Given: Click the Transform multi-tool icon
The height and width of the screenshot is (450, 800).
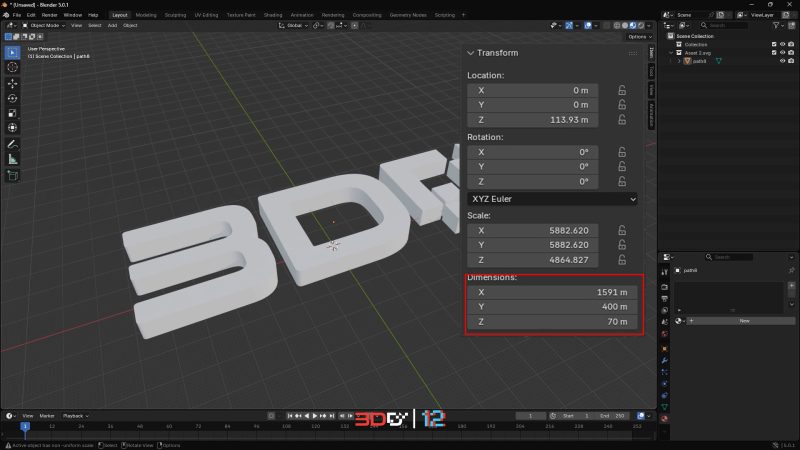Looking at the screenshot, I should [x=12, y=128].
